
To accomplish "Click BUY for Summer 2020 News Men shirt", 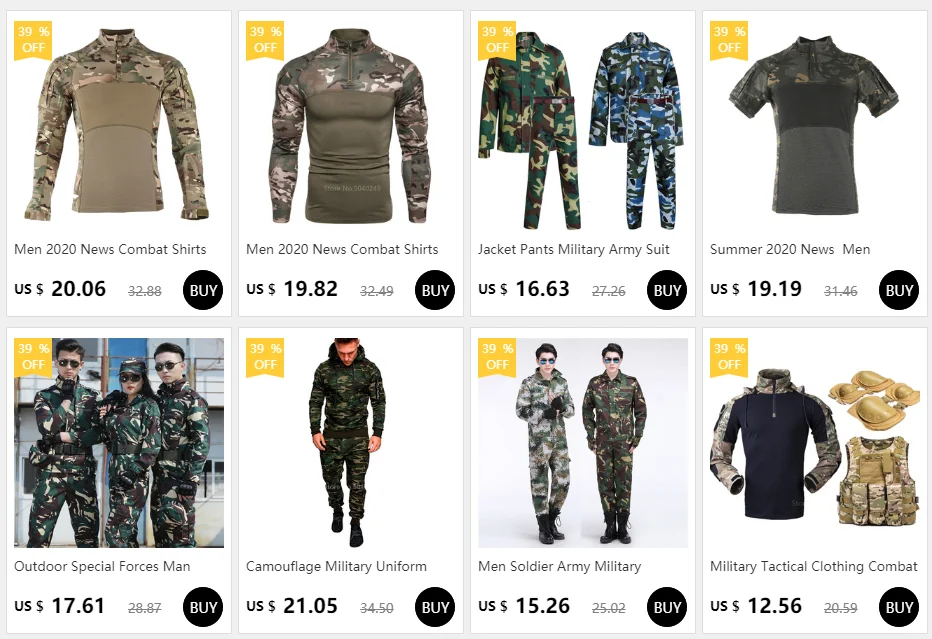I will [x=898, y=290].
